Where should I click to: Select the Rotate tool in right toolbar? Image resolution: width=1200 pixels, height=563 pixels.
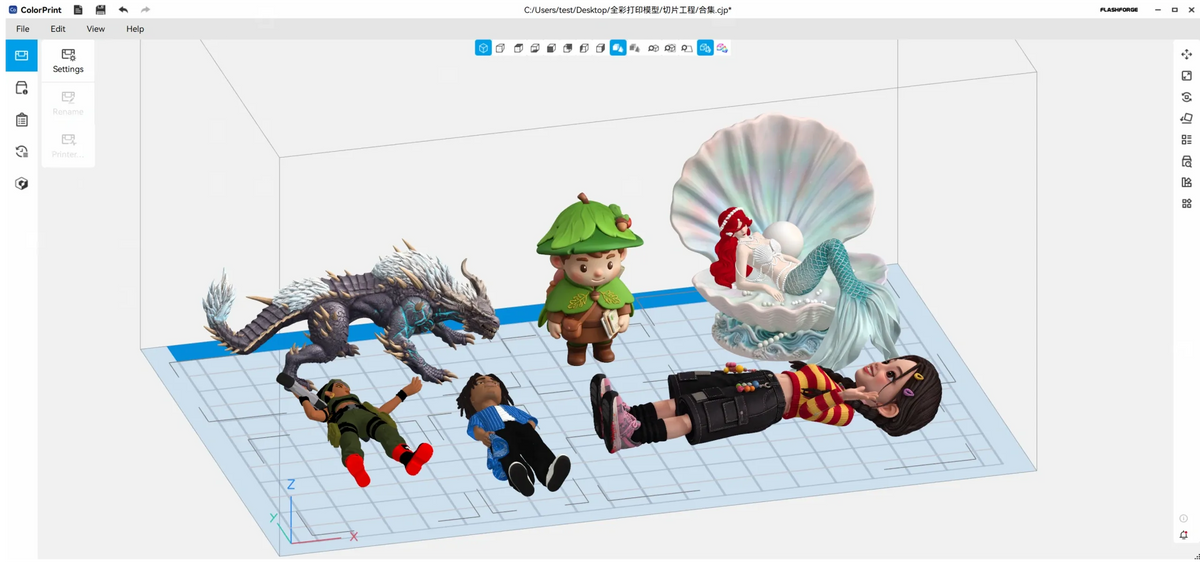(1186, 97)
